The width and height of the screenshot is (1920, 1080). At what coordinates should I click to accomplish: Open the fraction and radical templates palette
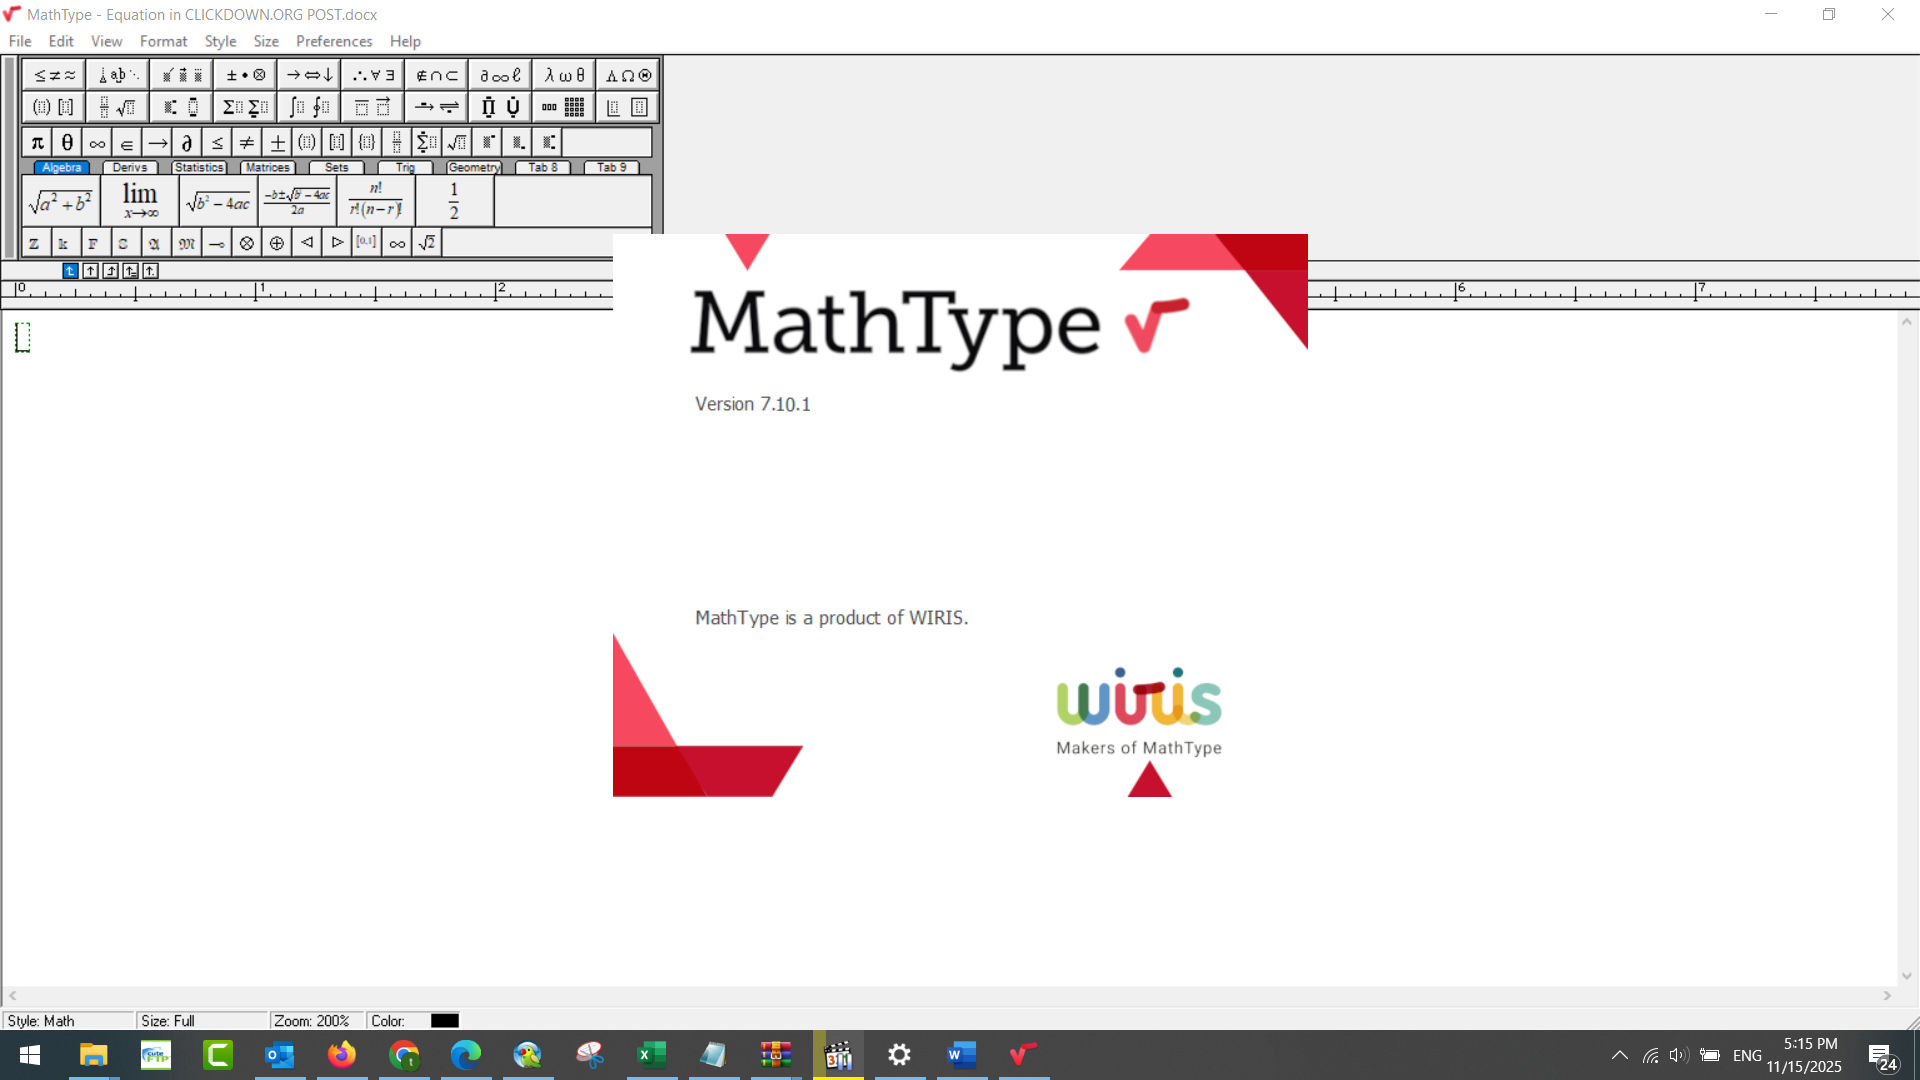pos(116,106)
